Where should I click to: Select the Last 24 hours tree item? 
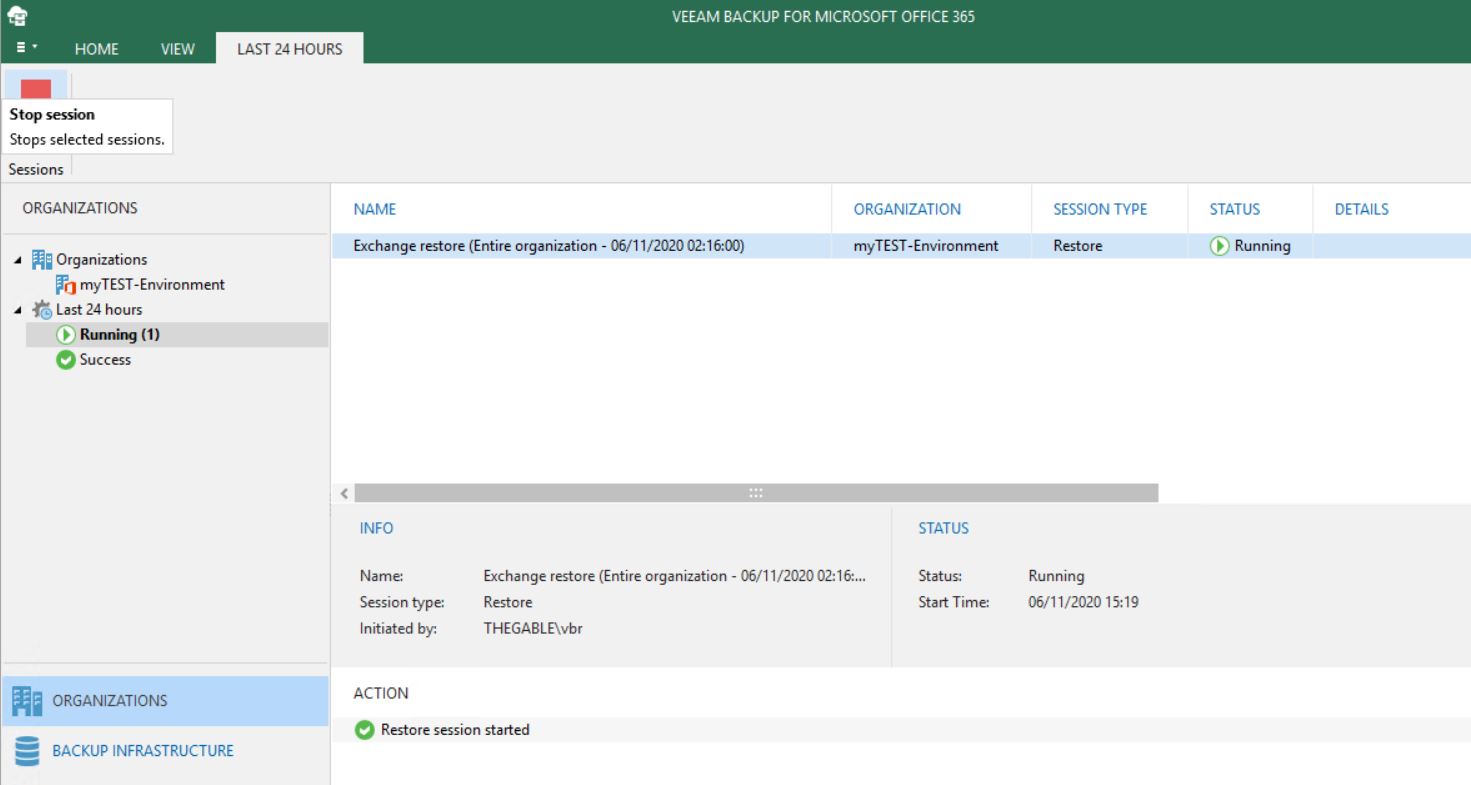point(99,309)
